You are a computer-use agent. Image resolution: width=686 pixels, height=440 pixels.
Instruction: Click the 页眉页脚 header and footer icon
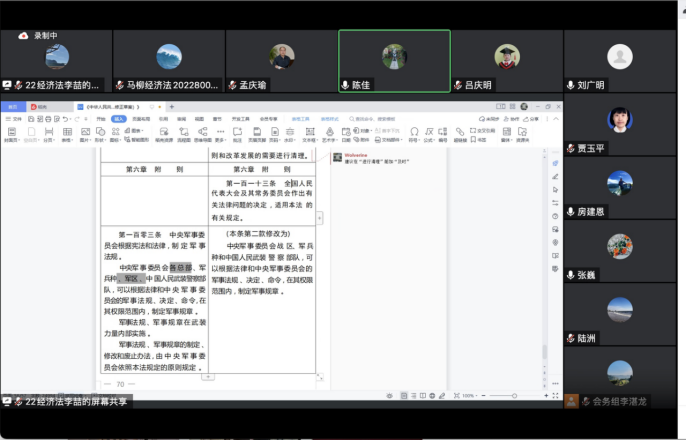point(258,132)
